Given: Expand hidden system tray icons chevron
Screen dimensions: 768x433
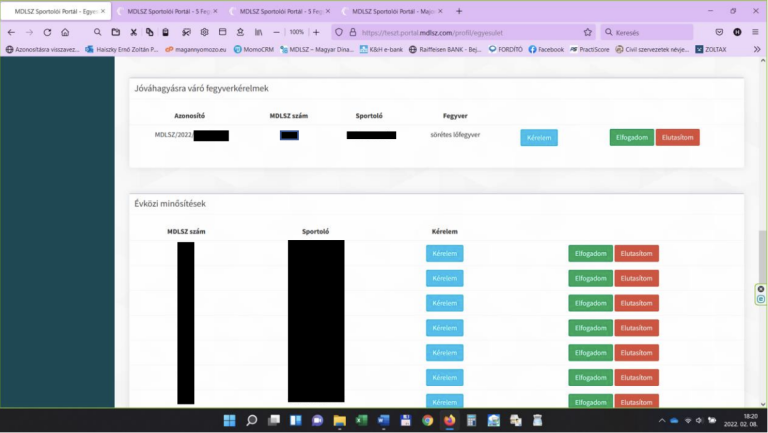Looking at the screenshot, I should (660, 420).
